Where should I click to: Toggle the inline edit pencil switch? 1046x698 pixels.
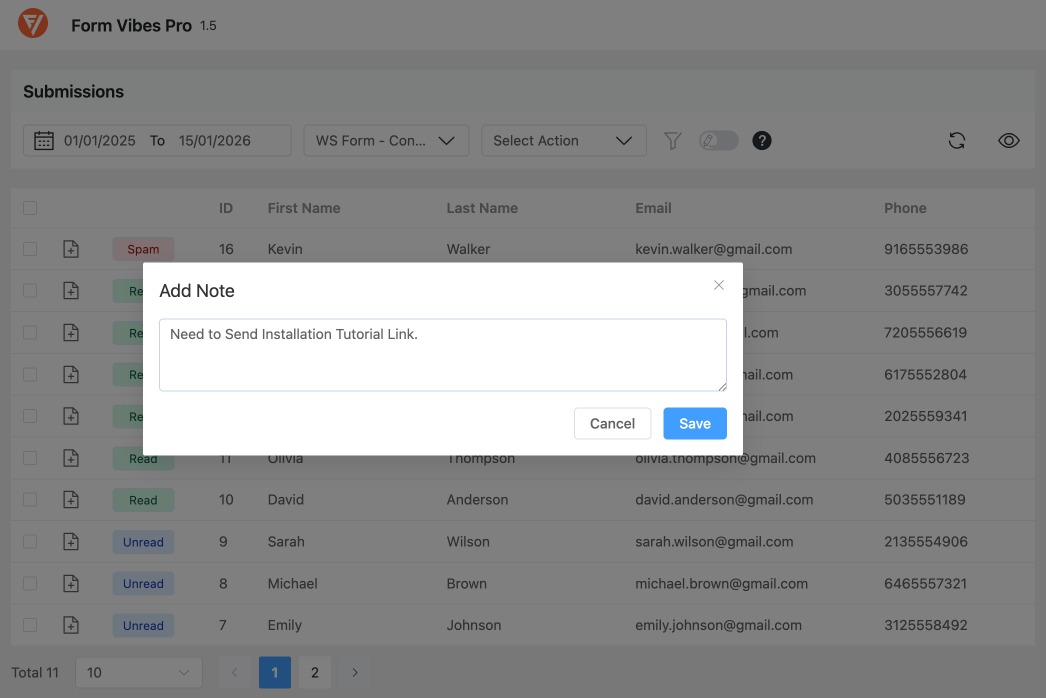click(719, 140)
